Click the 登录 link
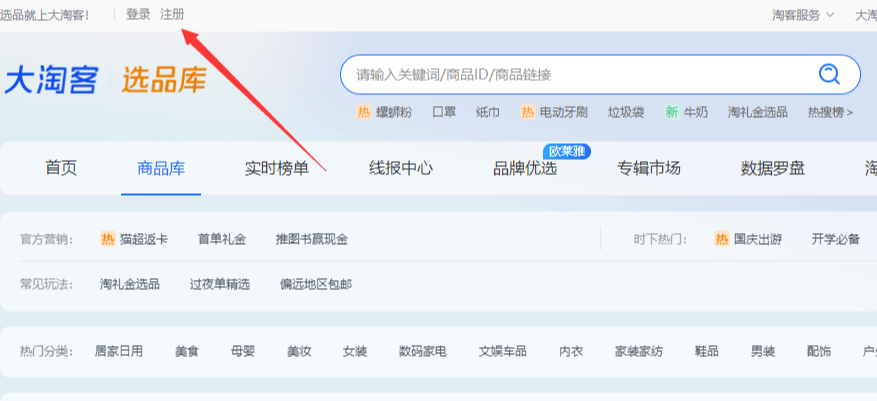This screenshot has height=401, width=877. pos(139,15)
